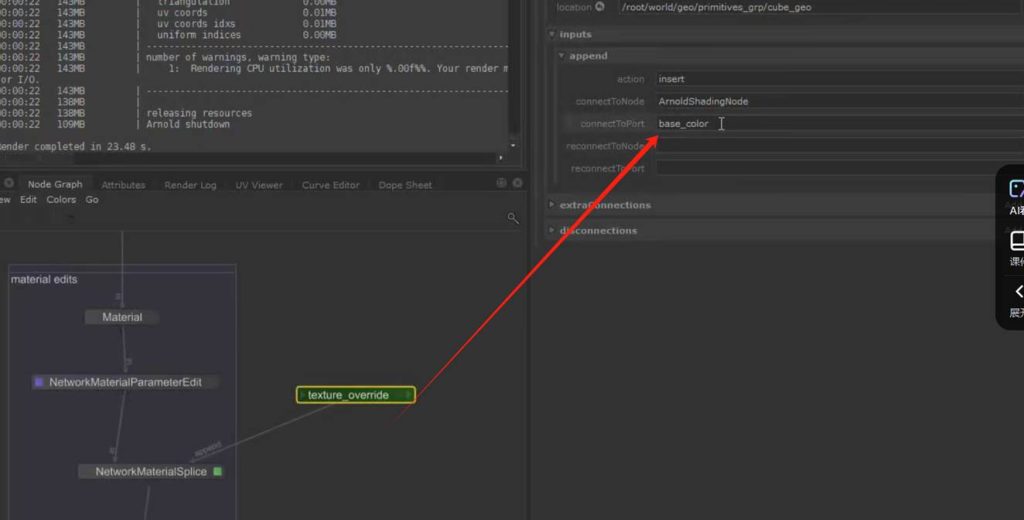This screenshot has width=1024, height=520.
Task: Collapse the append parameter group
Action: point(562,56)
